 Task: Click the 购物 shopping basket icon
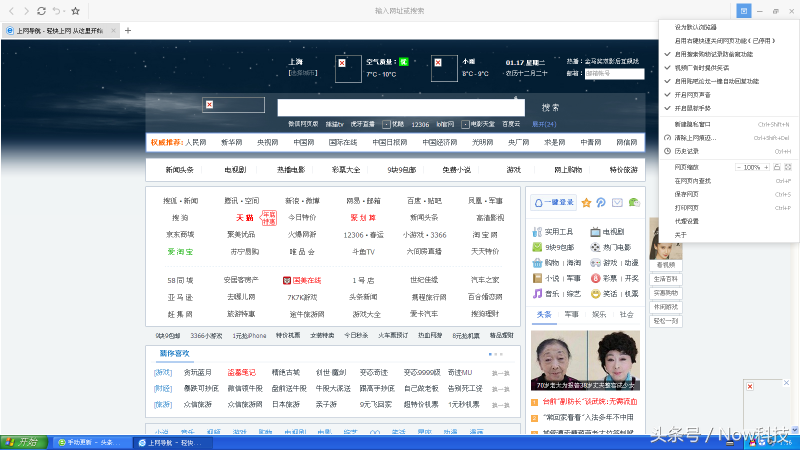coord(537,263)
